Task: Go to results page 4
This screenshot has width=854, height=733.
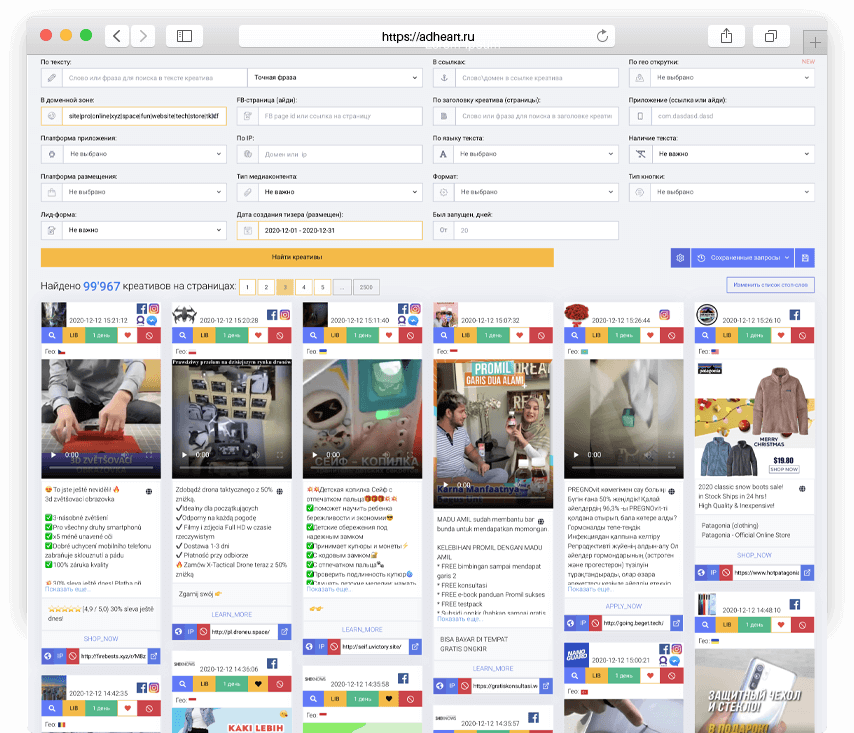Action: (x=304, y=287)
